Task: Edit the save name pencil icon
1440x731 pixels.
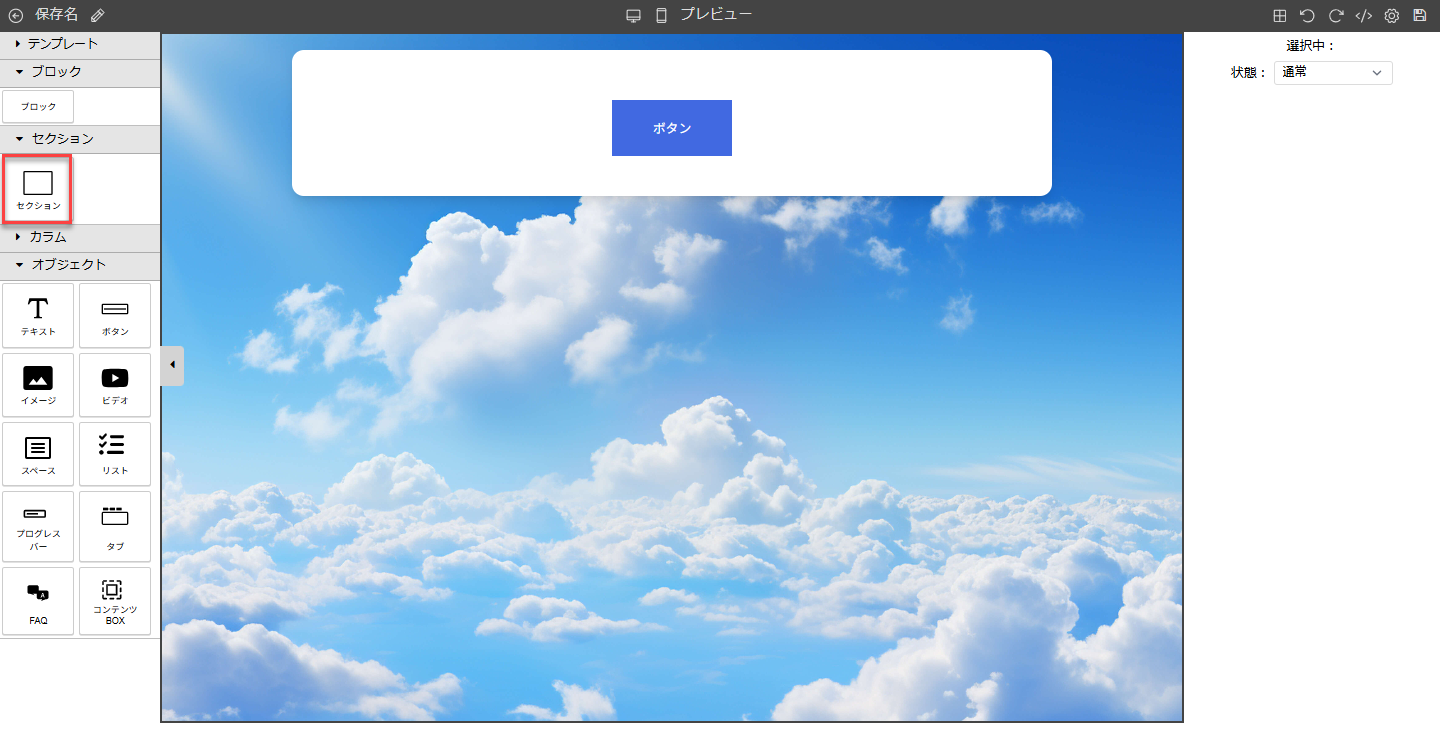Action: tap(97, 15)
